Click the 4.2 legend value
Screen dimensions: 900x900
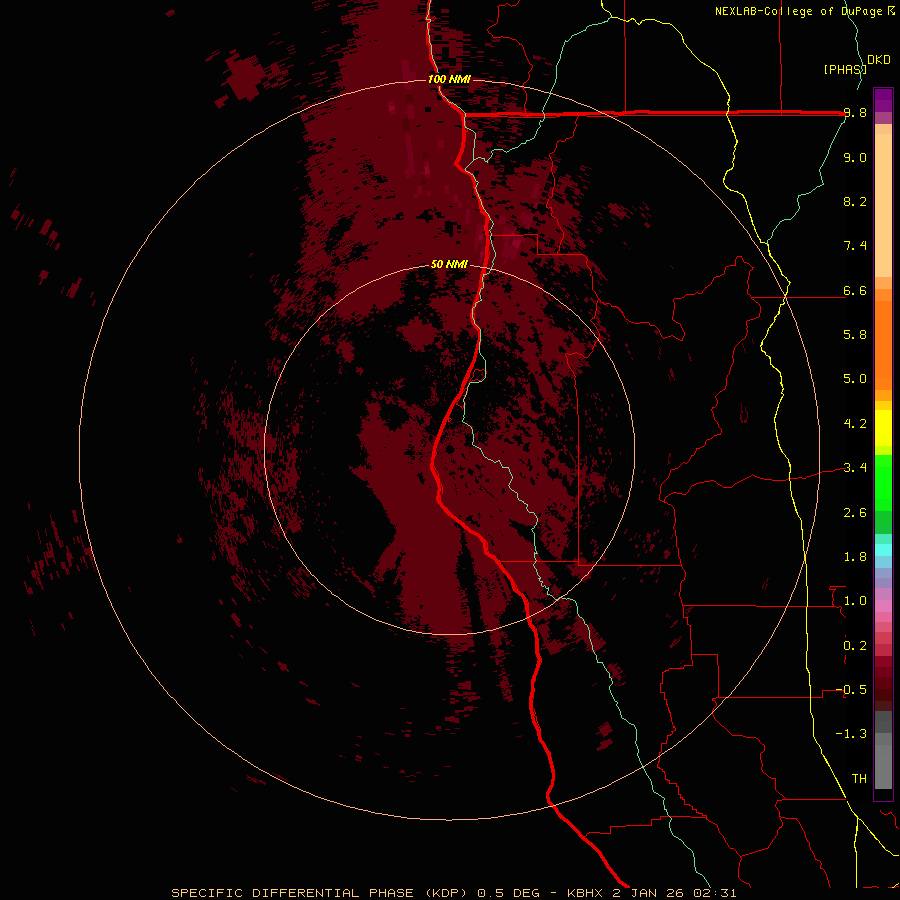point(855,424)
